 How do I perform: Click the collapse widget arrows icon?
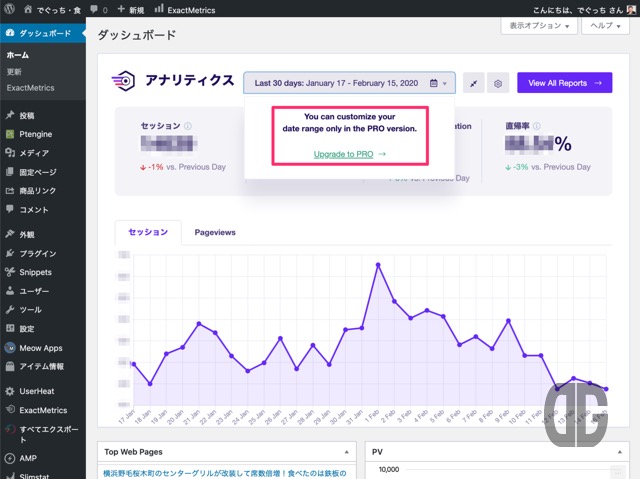pos(473,83)
